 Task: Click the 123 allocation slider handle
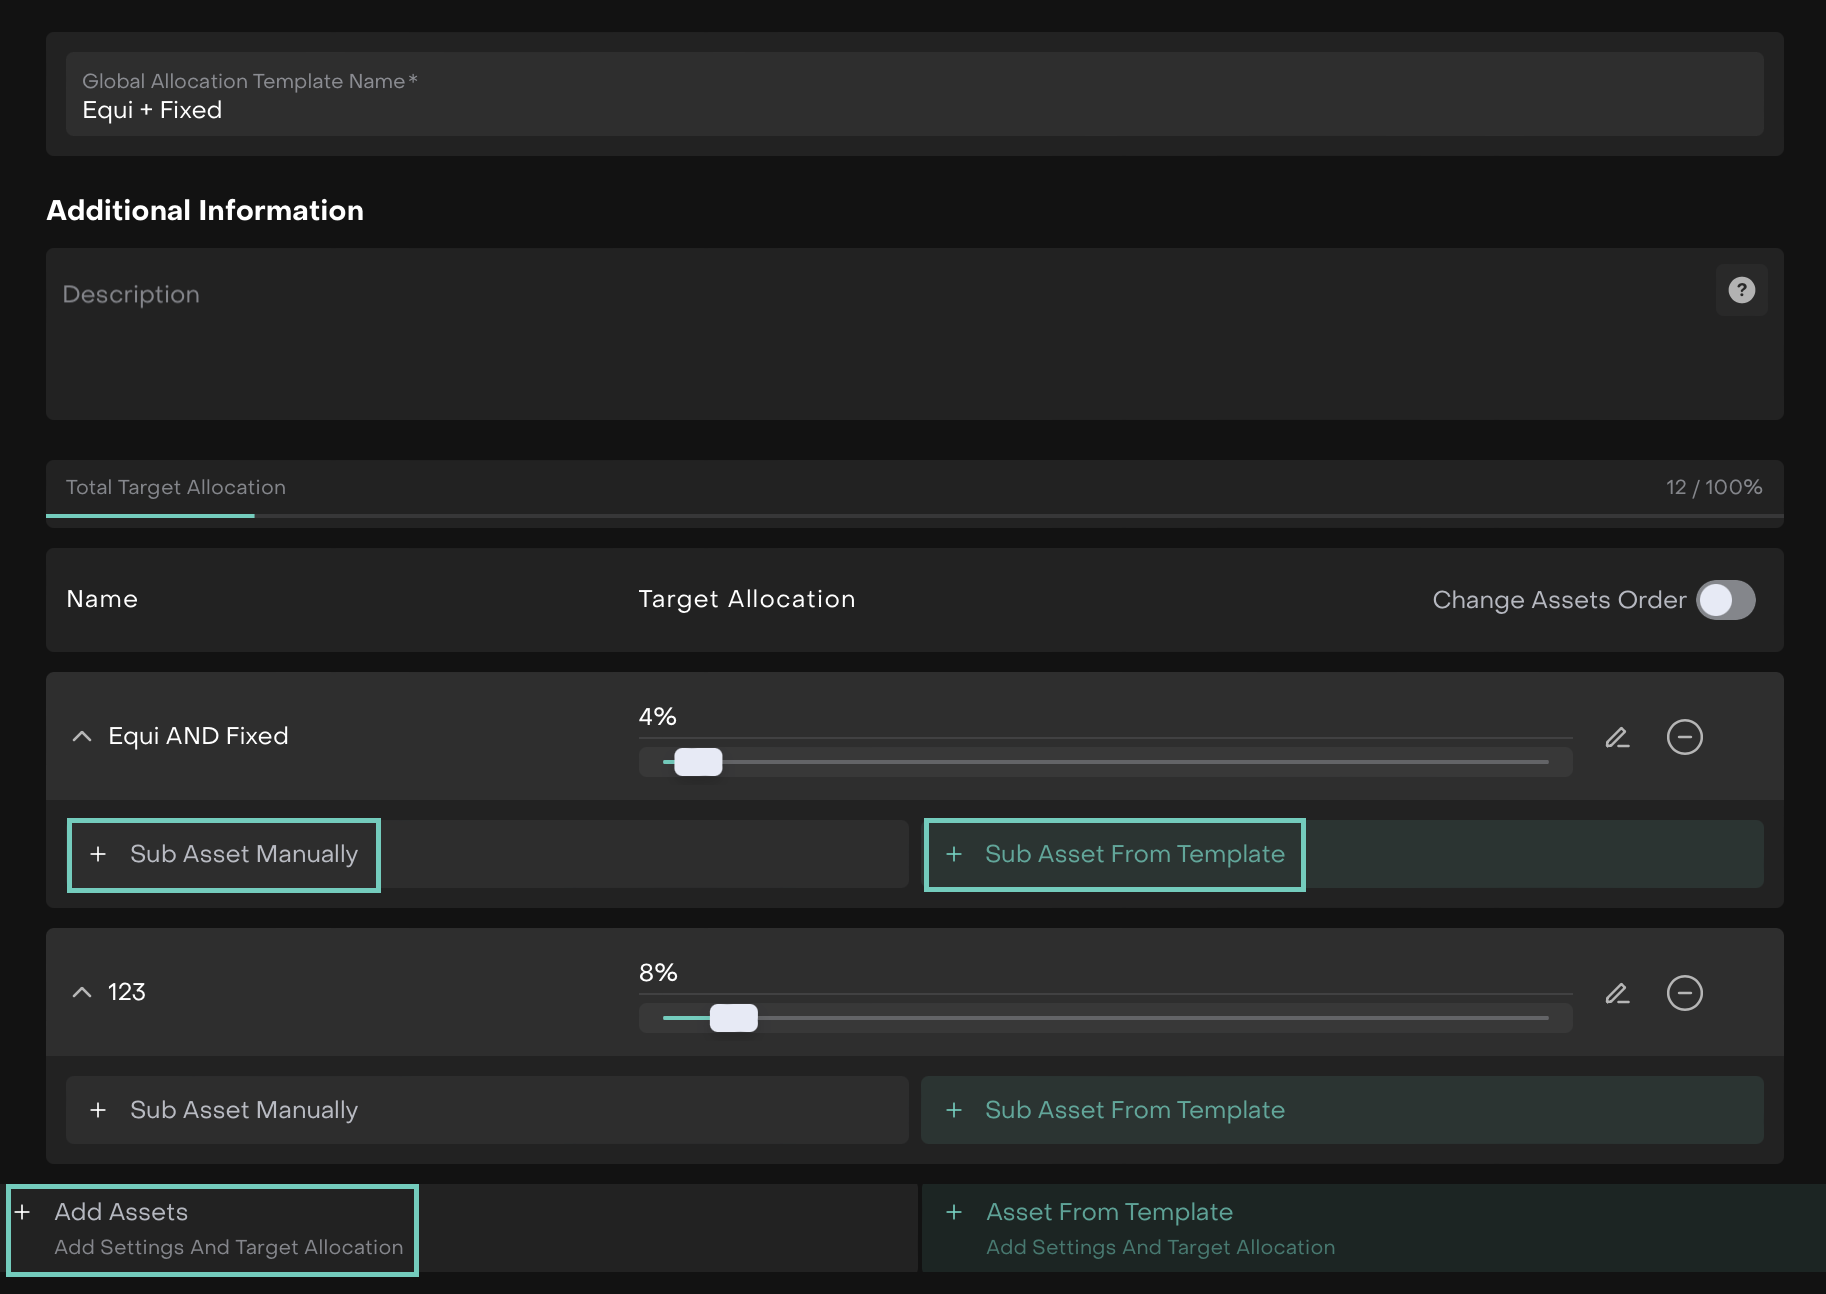tap(733, 1018)
